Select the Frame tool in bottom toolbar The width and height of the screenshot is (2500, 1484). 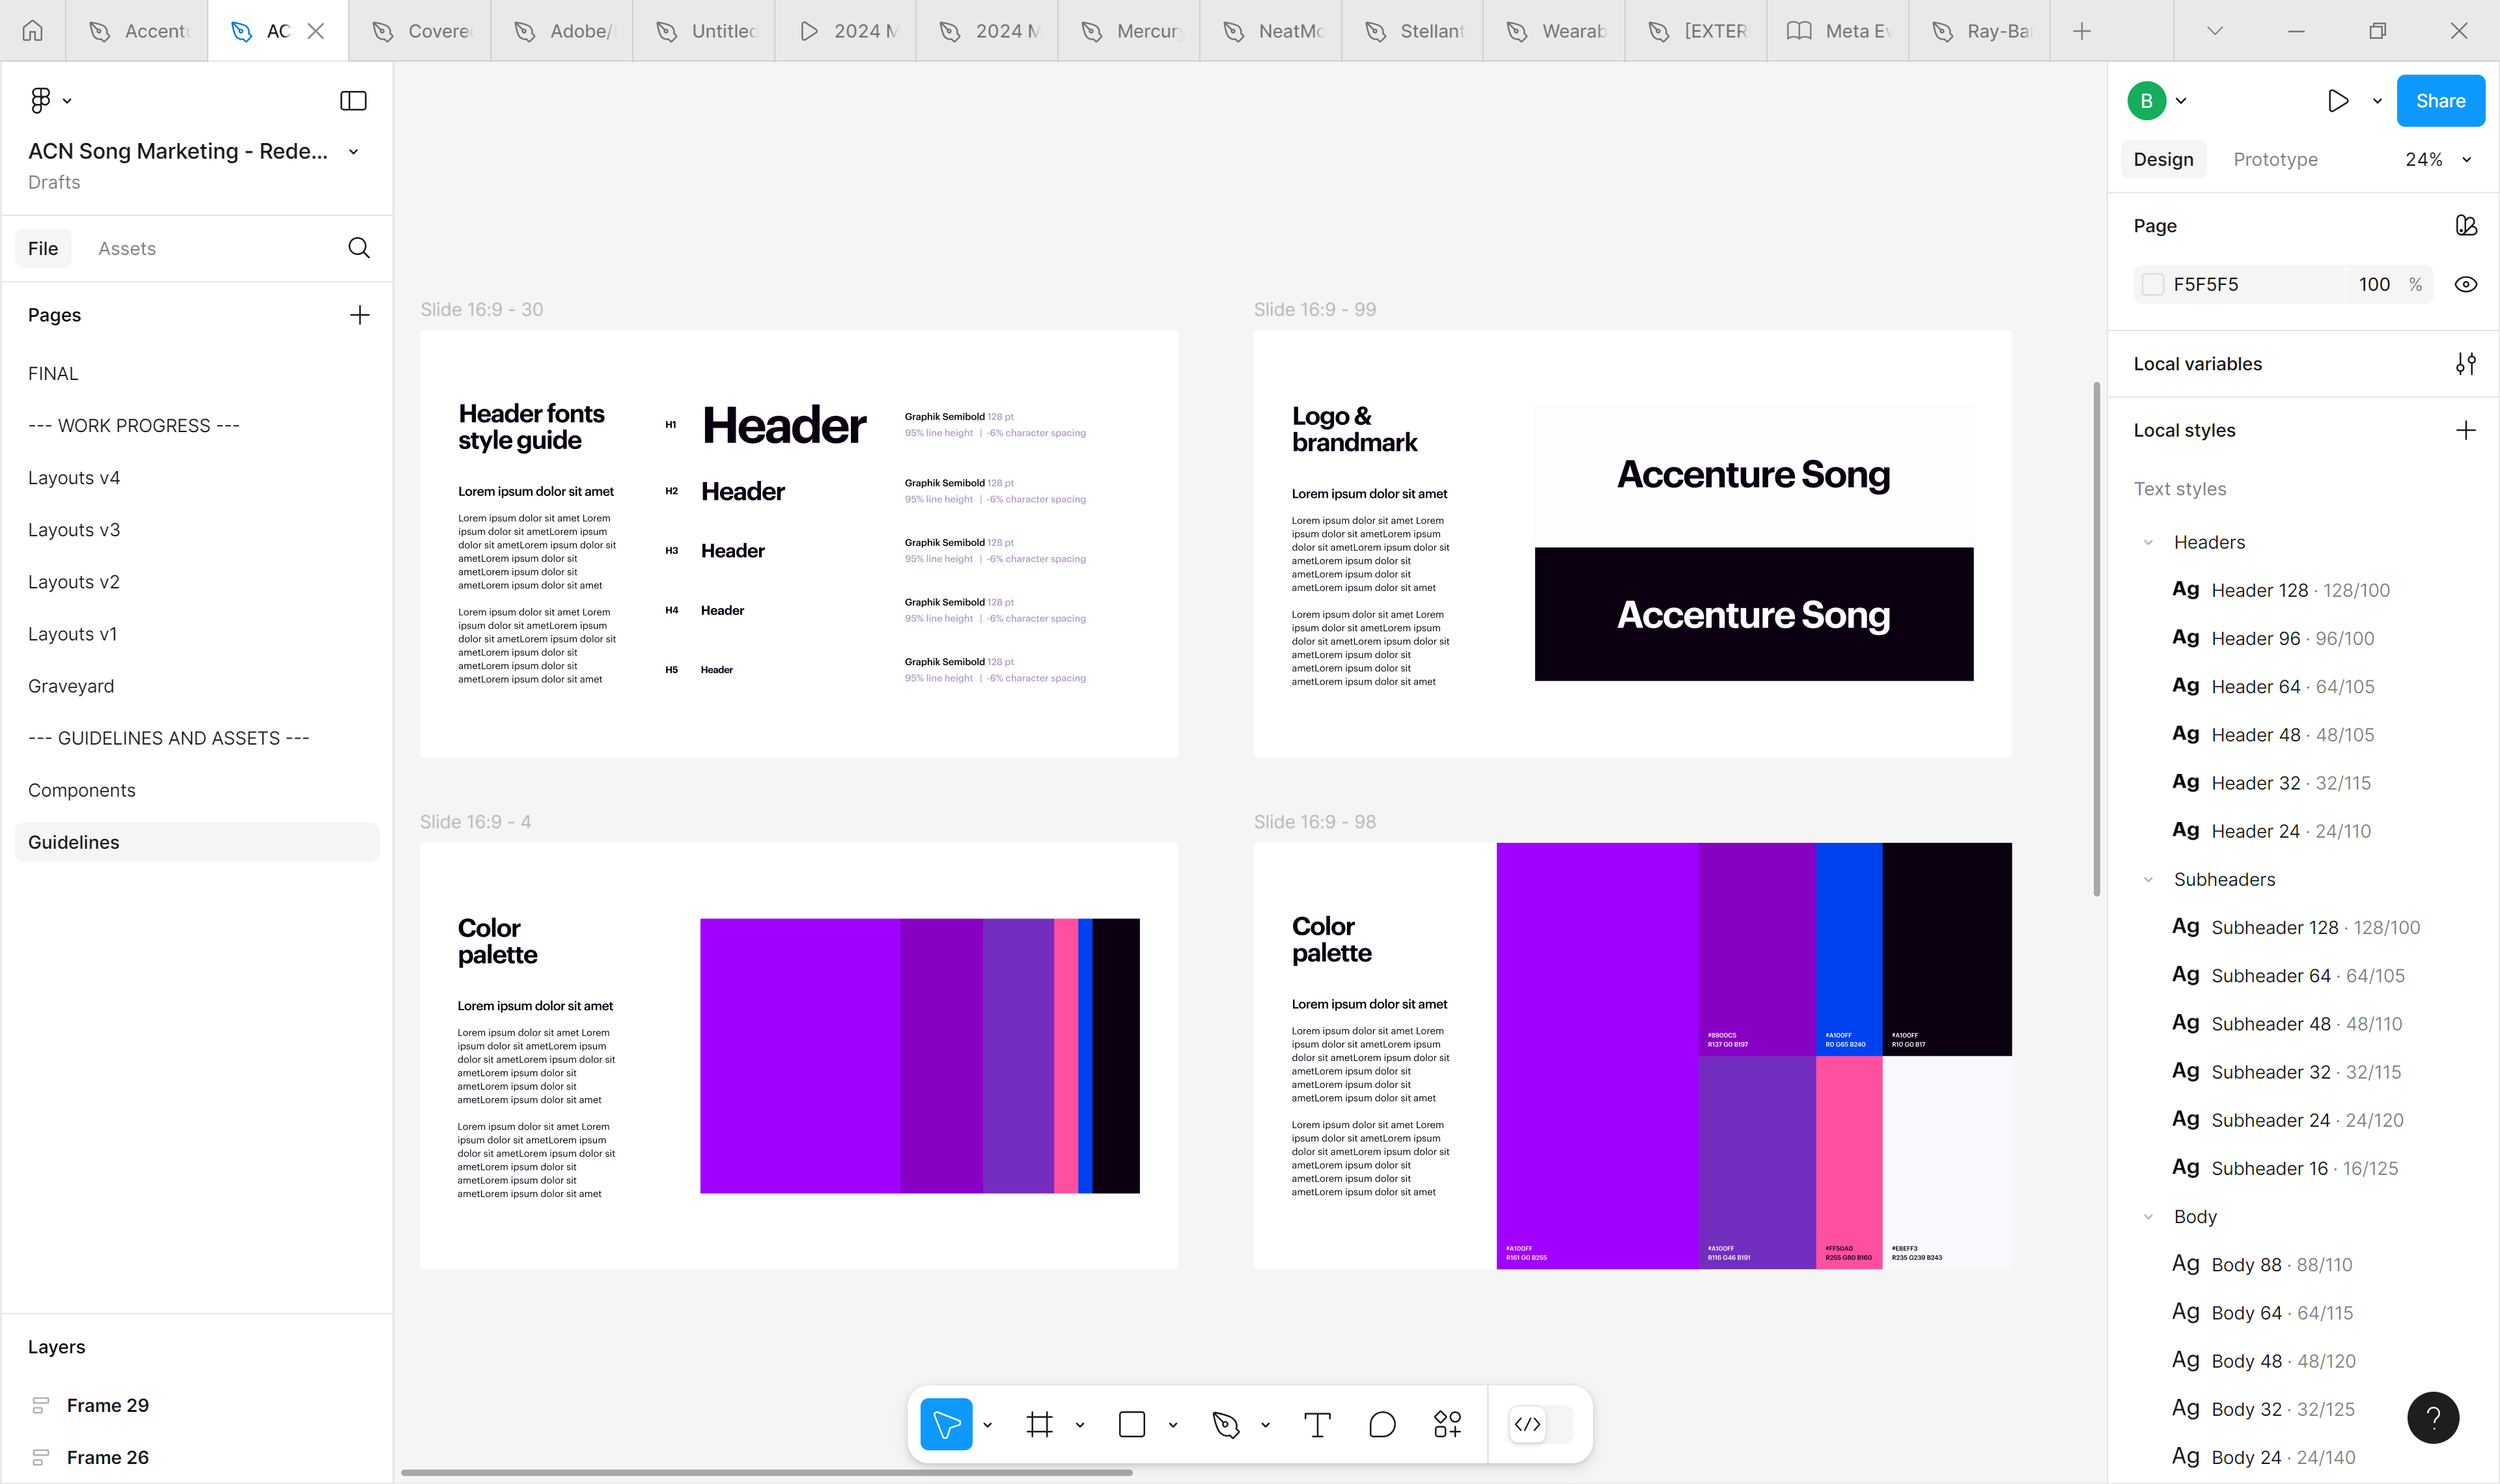pos(1039,1424)
